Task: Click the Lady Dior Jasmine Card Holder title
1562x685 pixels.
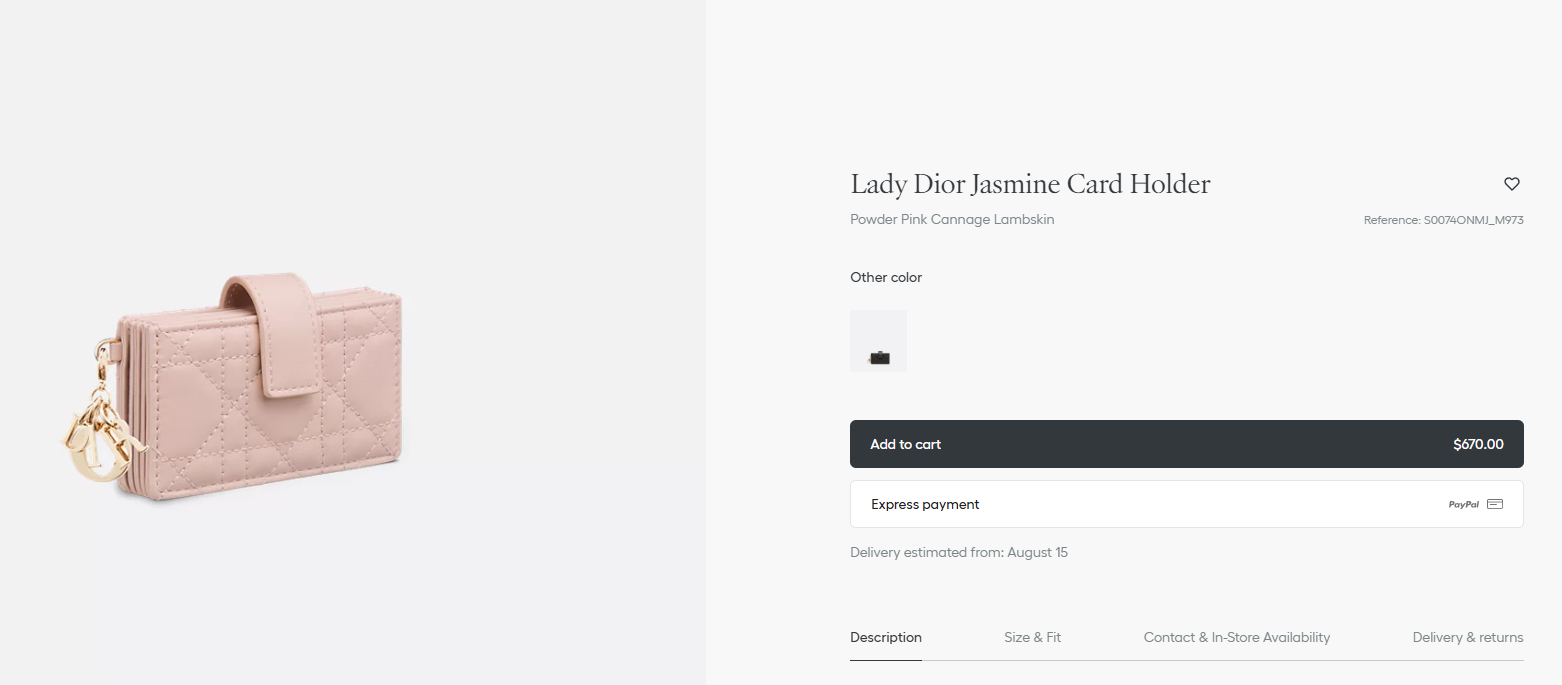Action: point(1030,184)
